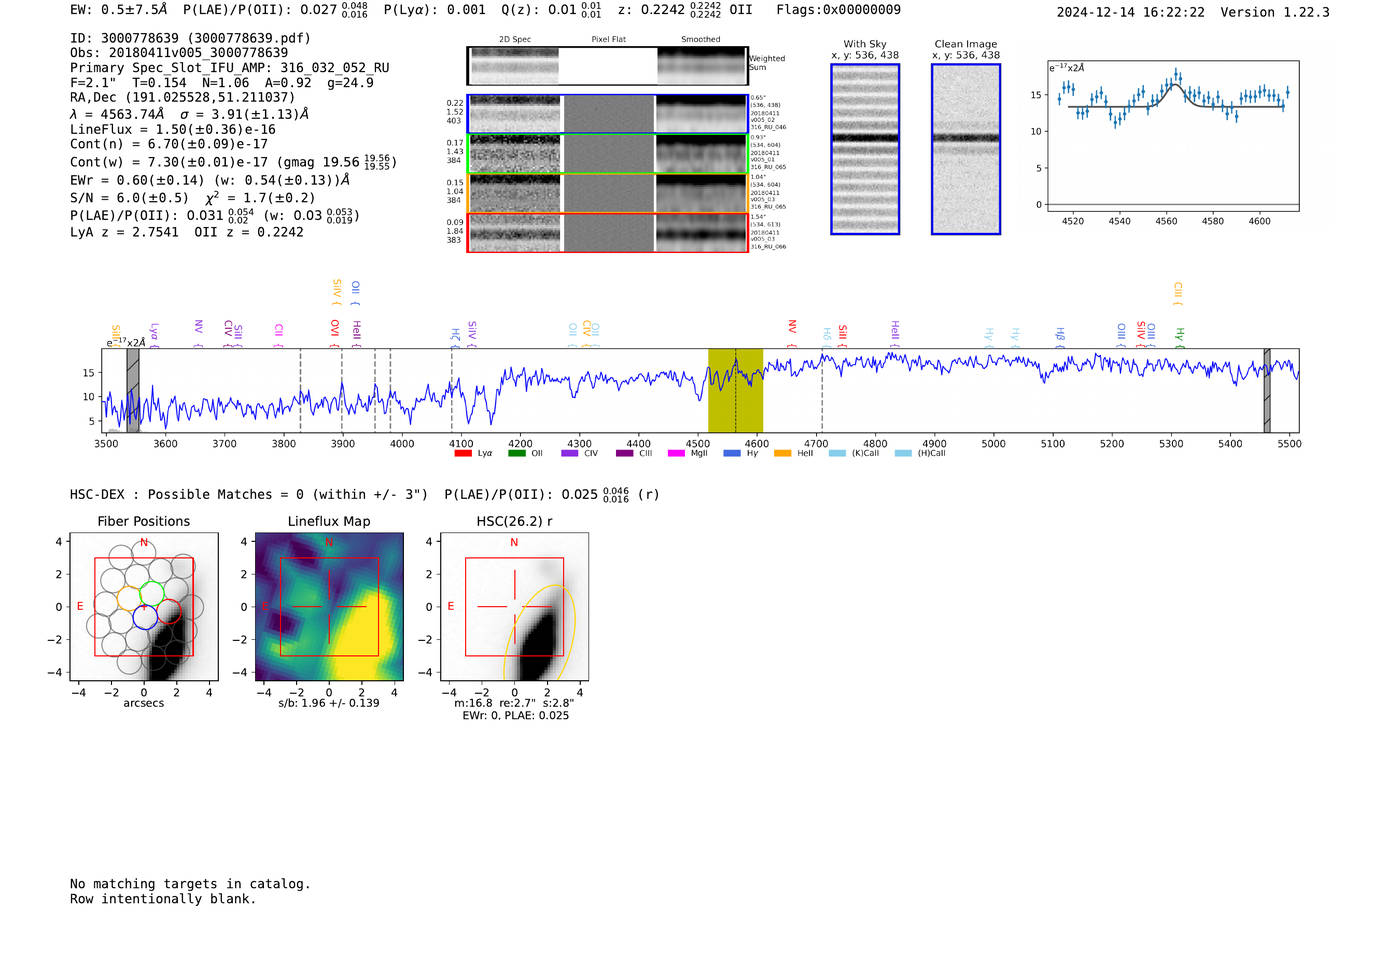Select the "Row intentionally blank." text
Screen dimensions: 1400x953
pyautogui.click(x=163, y=899)
